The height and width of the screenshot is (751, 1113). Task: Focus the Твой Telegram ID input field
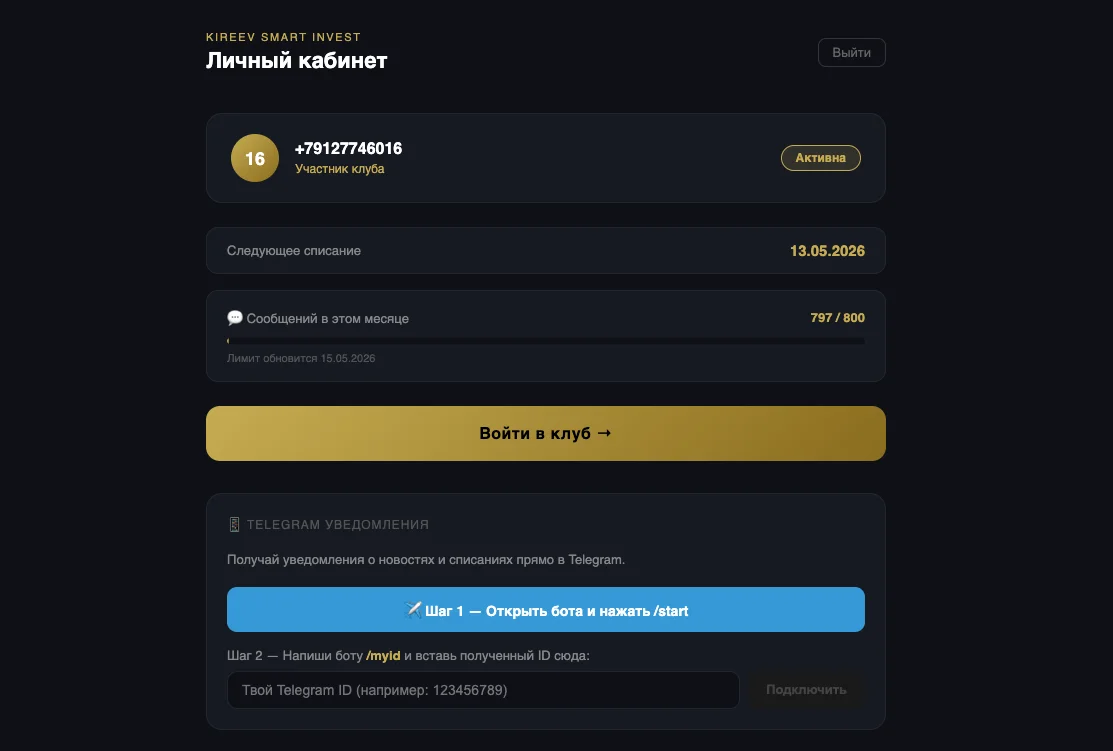point(483,690)
